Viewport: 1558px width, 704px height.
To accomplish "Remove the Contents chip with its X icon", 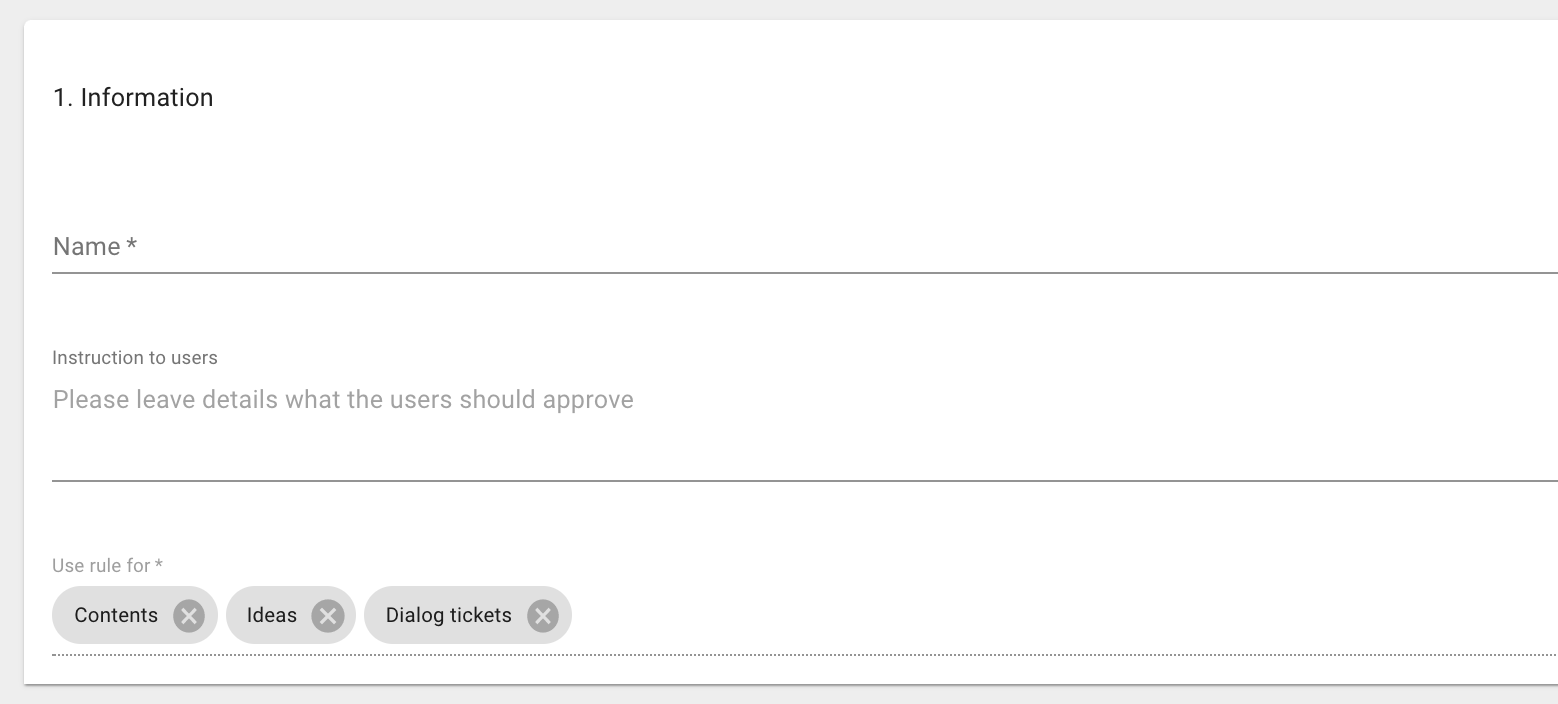I will pyautogui.click(x=188, y=616).
